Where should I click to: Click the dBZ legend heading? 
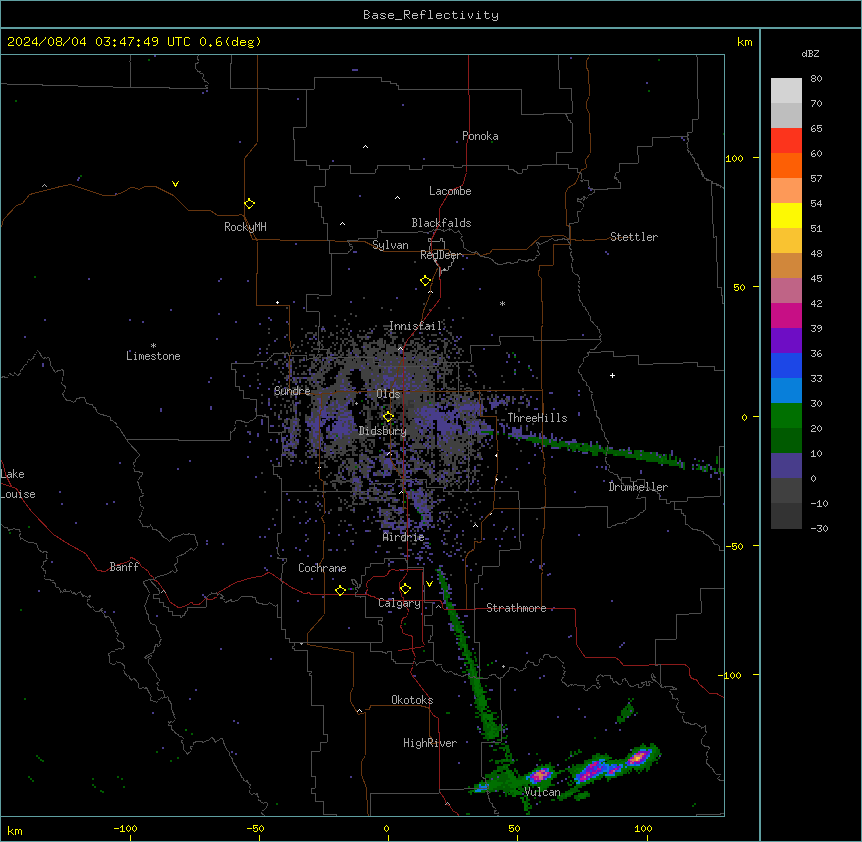pos(810,54)
